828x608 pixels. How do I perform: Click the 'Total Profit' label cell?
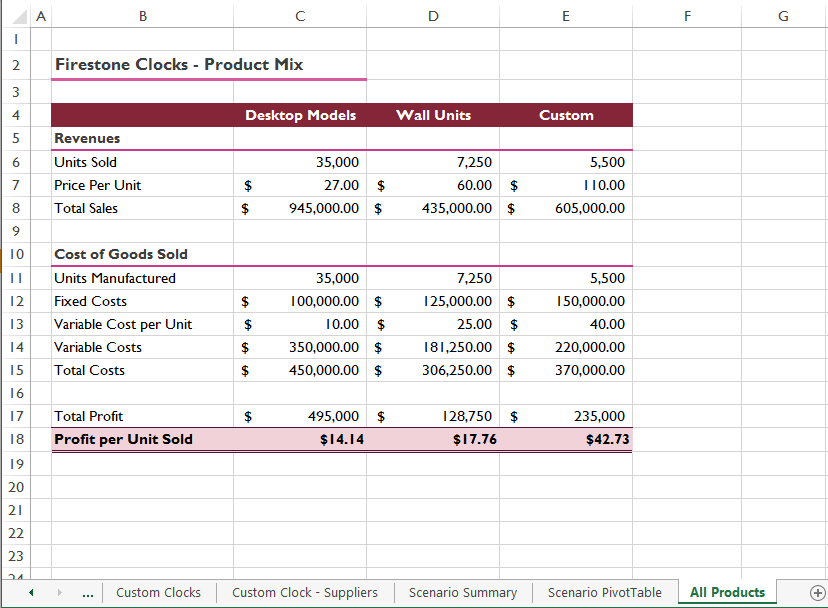(x=143, y=416)
